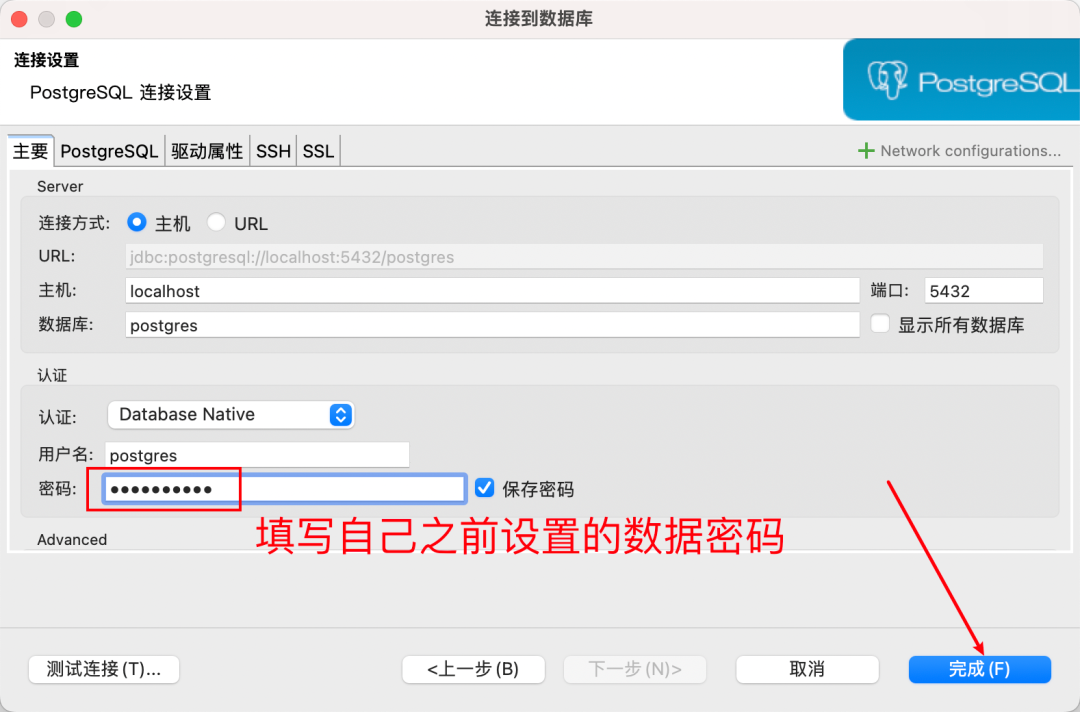Click the 测试连接 (T)... button
This screenshot has height=712, width=1080.
[104, 669]
